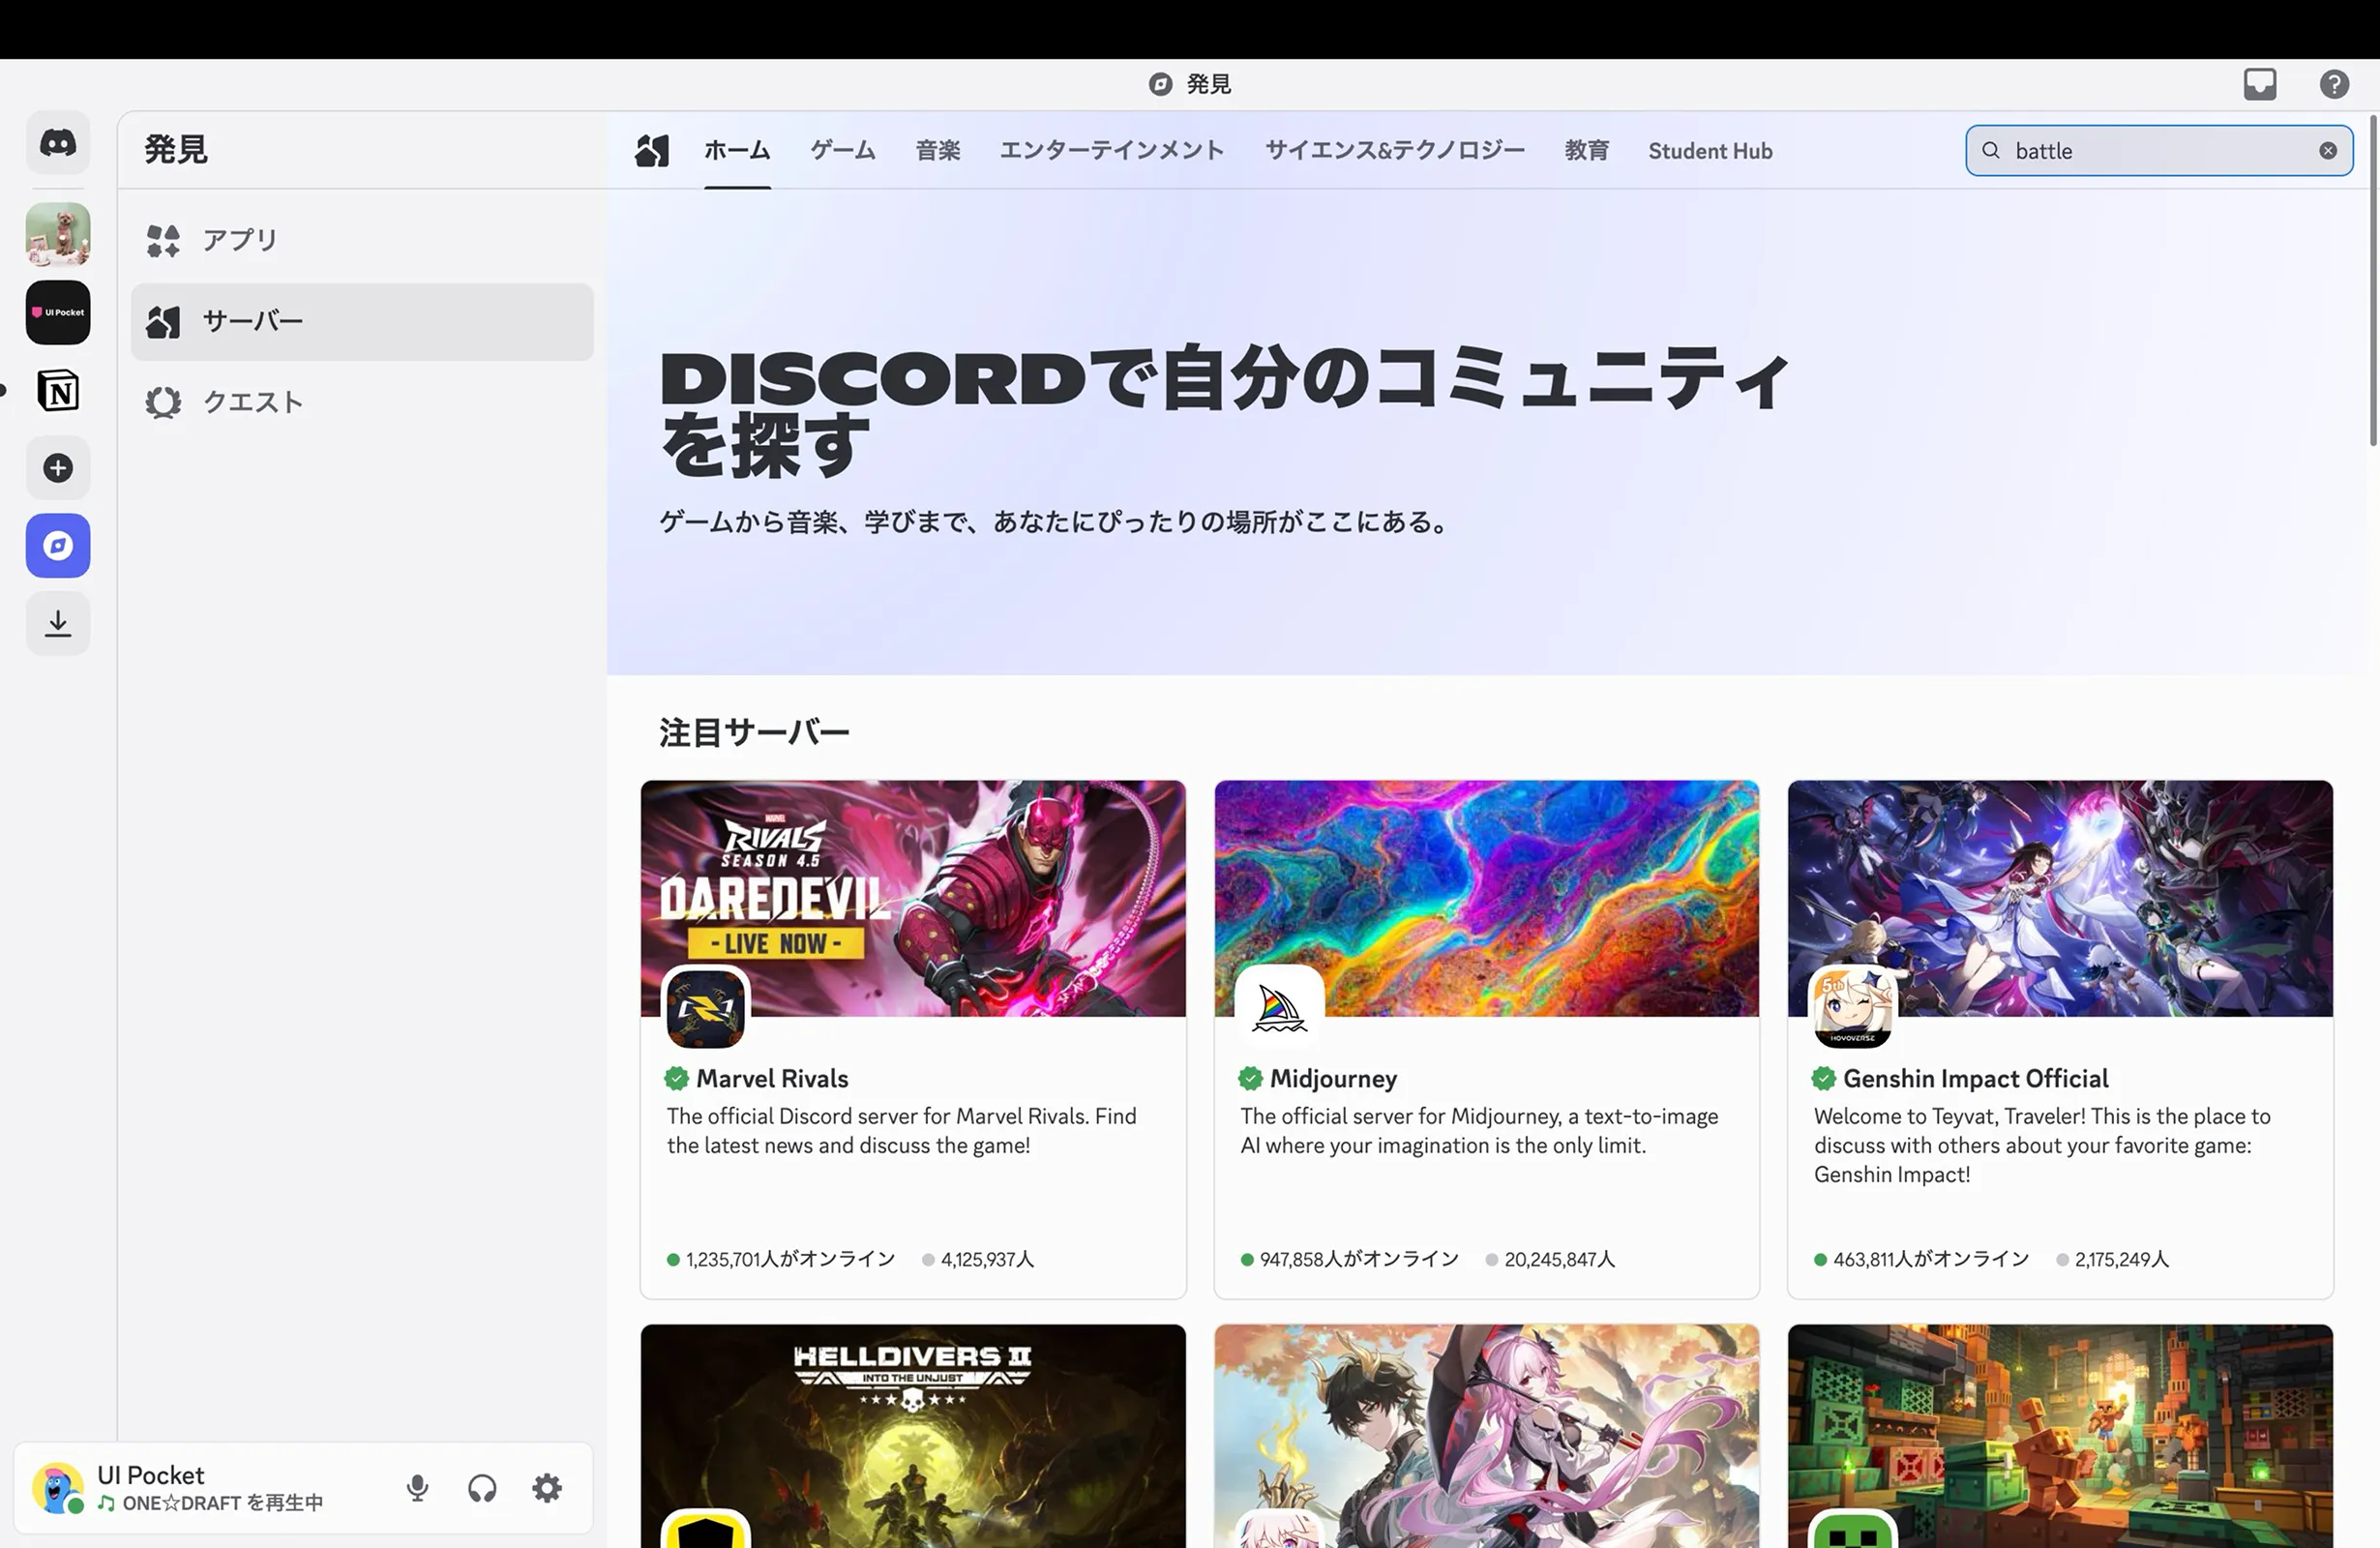
Task: Open the Midjourney official server
Action: tap(1486, 1040)
